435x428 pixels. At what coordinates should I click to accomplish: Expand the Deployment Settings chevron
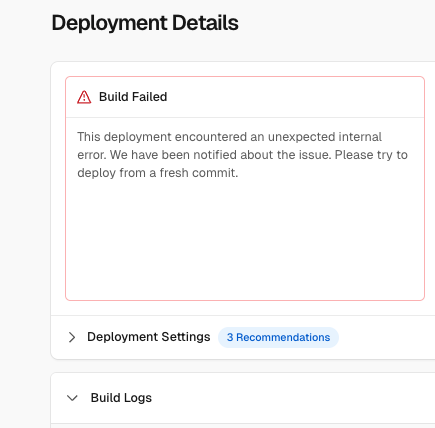[72, 337]
